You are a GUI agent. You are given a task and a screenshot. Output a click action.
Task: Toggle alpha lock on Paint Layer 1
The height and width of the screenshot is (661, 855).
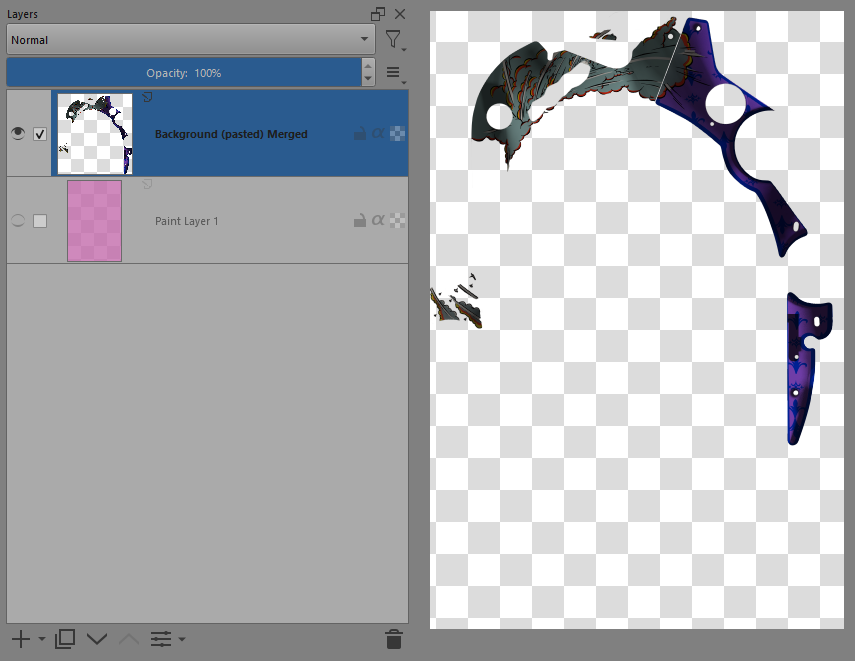tap(378, 220)
